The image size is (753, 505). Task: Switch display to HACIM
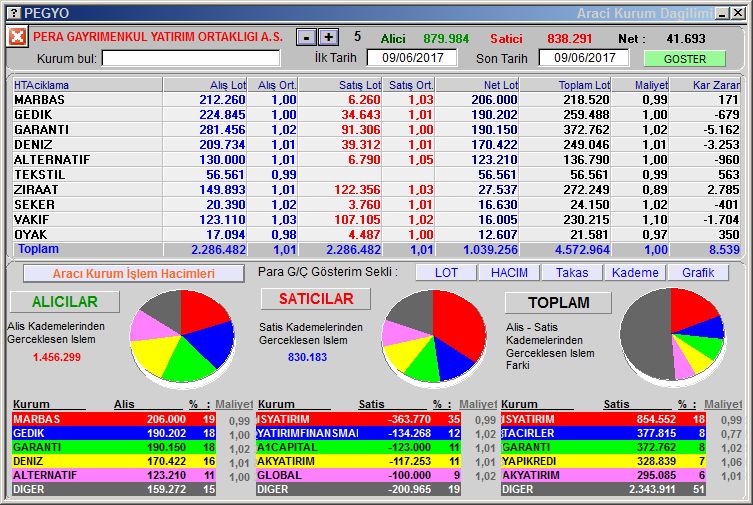[x=509, y=273]
